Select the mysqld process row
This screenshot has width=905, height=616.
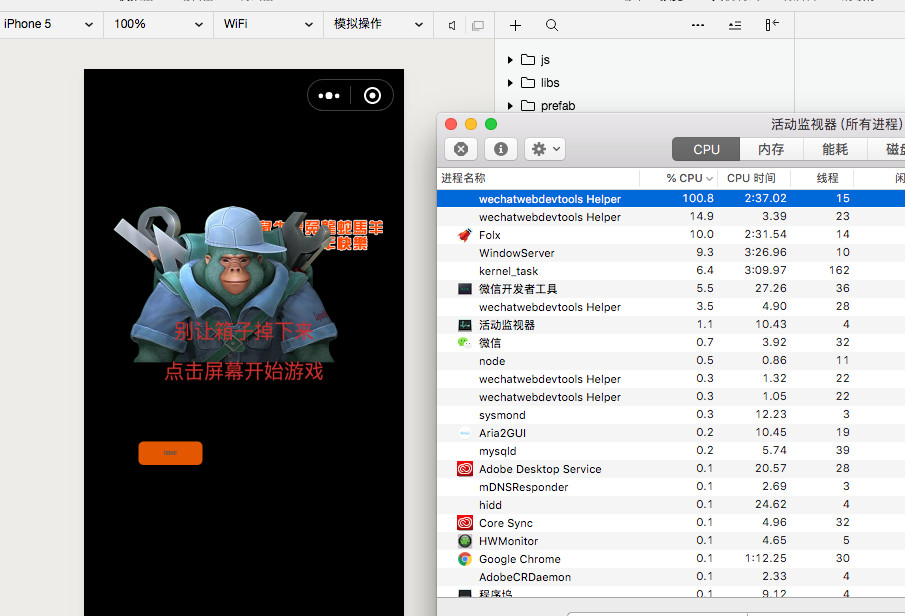(x=671, y=451)
